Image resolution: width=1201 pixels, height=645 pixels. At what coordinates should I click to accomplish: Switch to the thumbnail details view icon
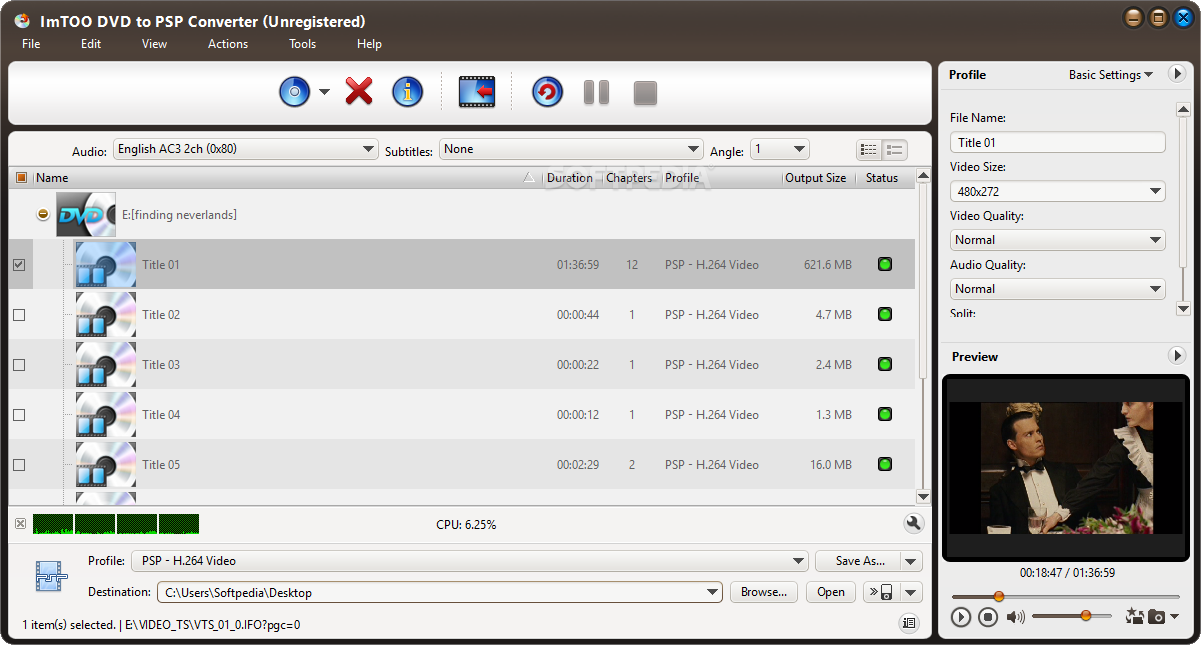click(x=894, y=150)
